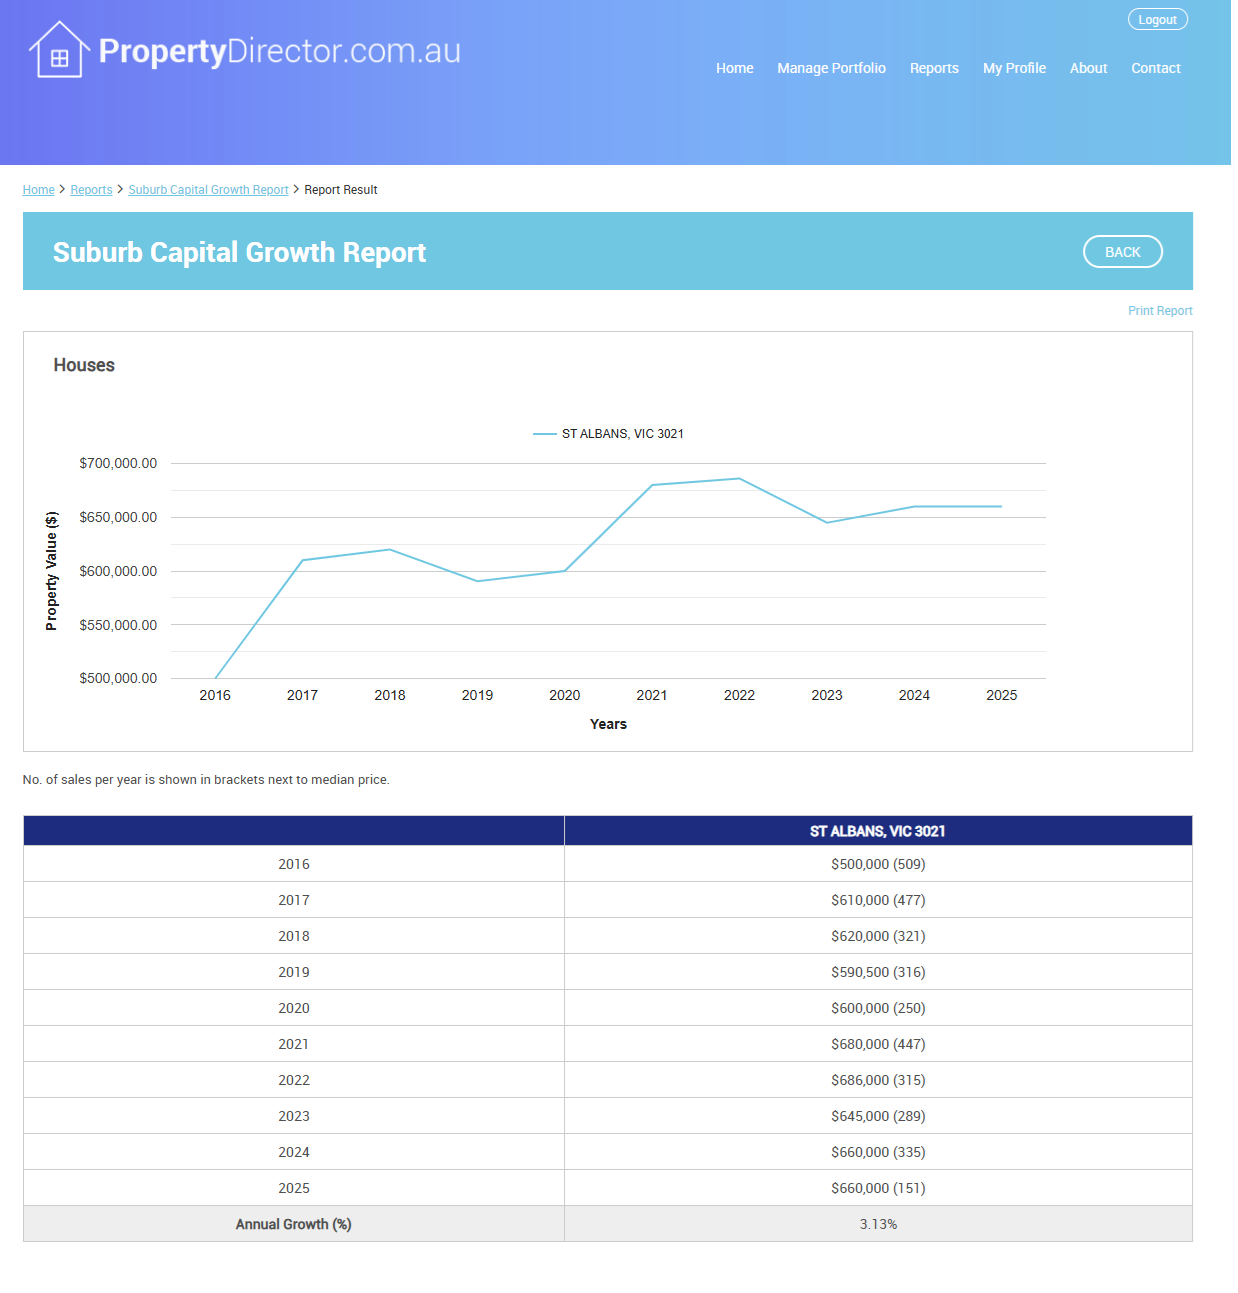Toggle the ST ALBANS legend line swatch
1238x1293 pixels.
[x=545, y=434]
